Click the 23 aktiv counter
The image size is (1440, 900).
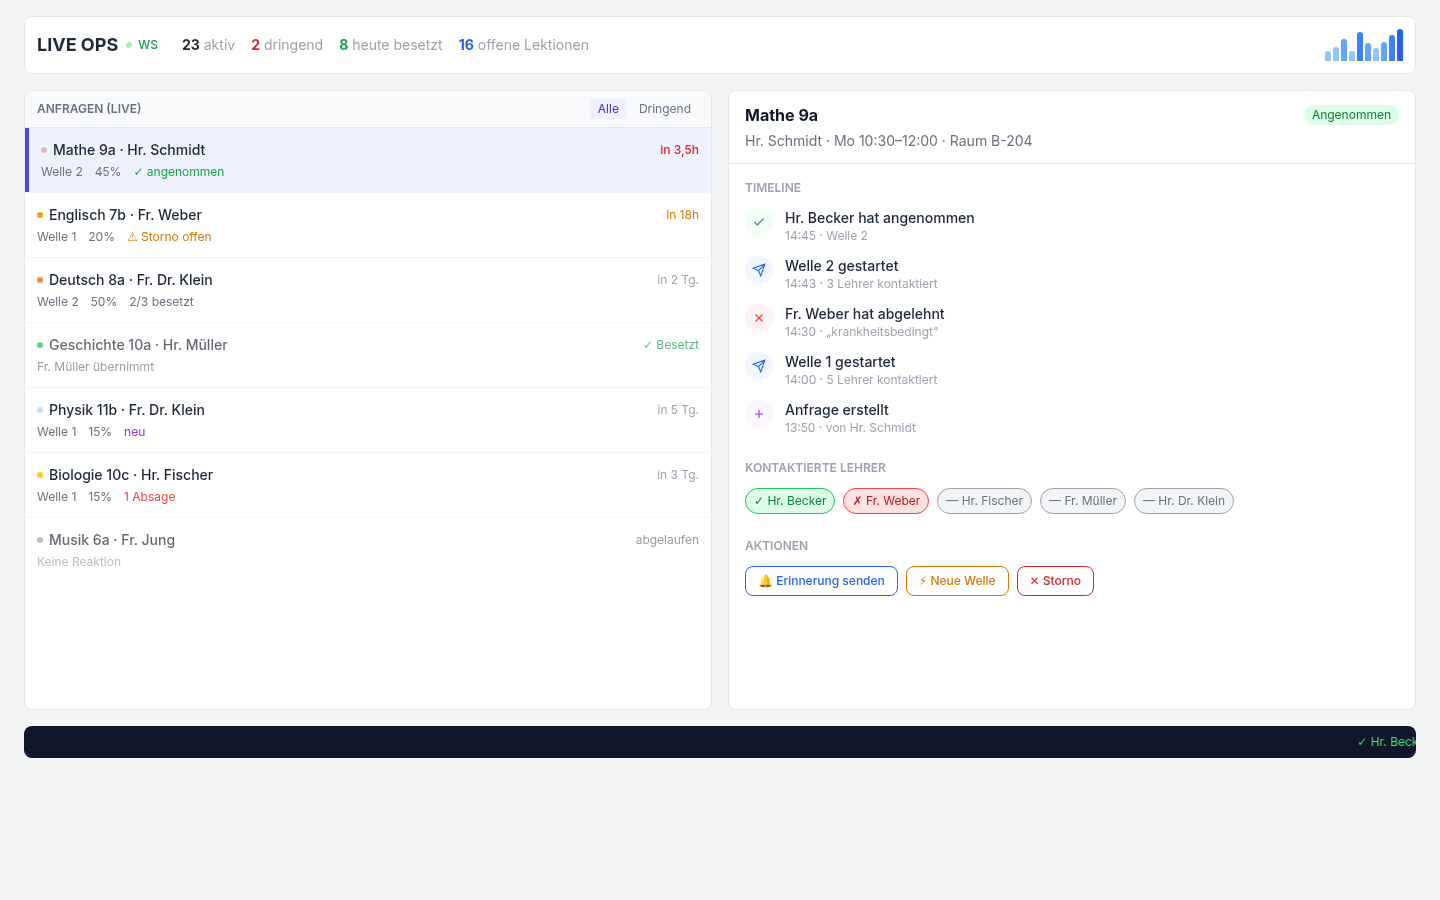point(208,45)
